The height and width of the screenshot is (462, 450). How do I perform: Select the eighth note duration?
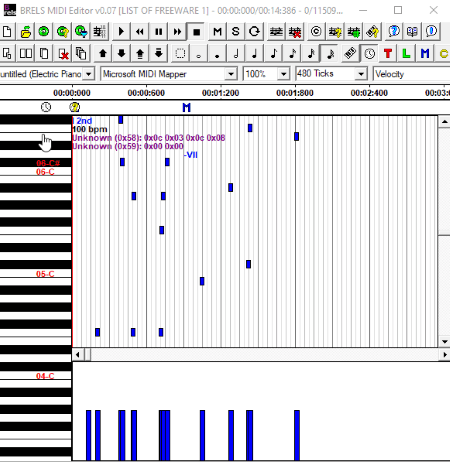273,53
